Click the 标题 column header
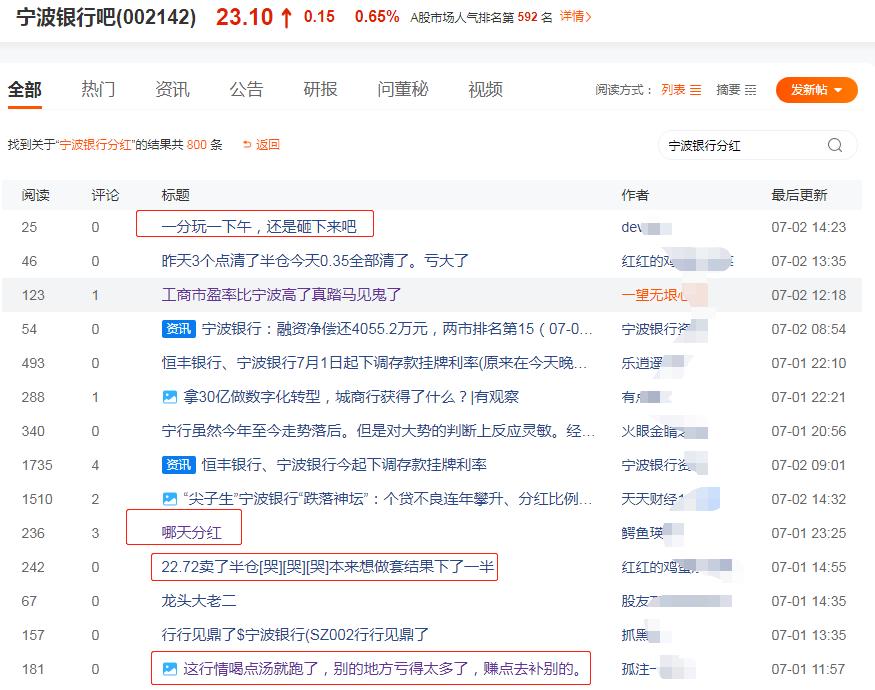 point(176,195)
